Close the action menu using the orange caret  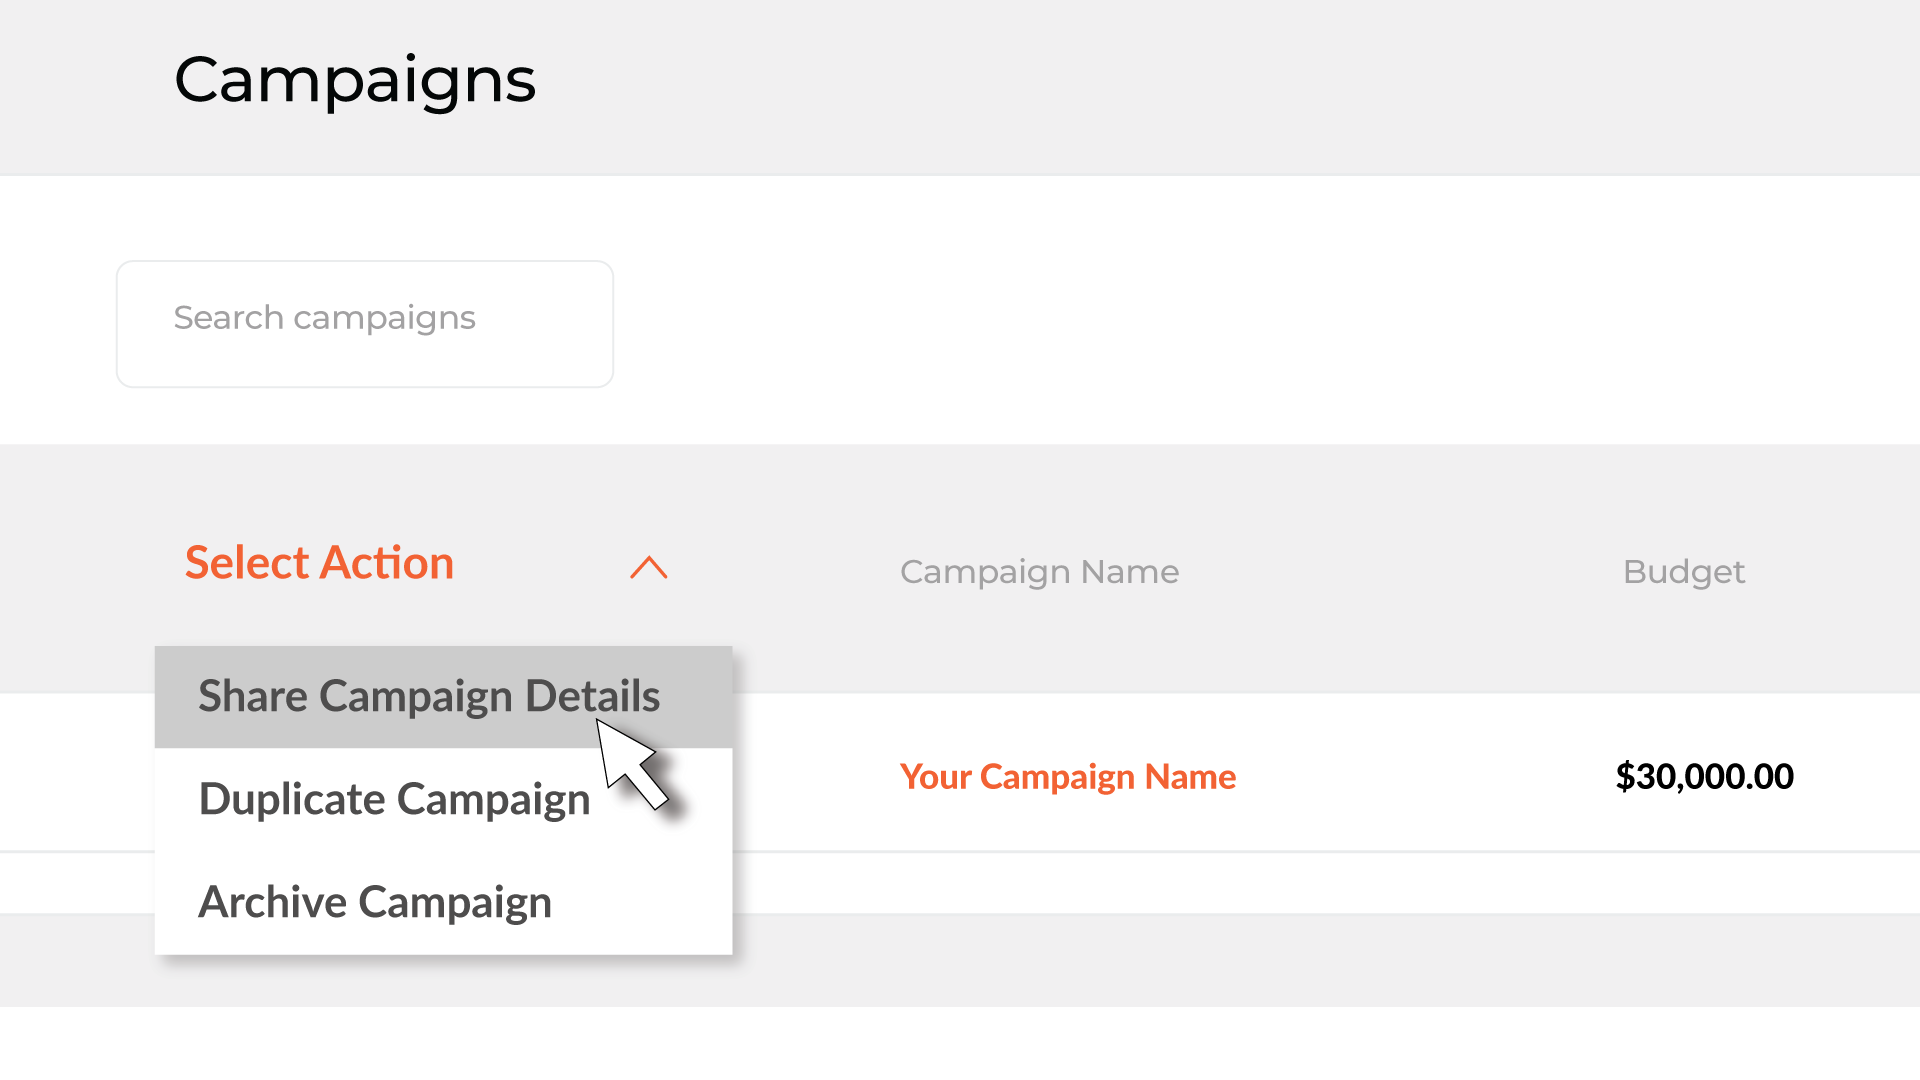(x=648, y=567)
